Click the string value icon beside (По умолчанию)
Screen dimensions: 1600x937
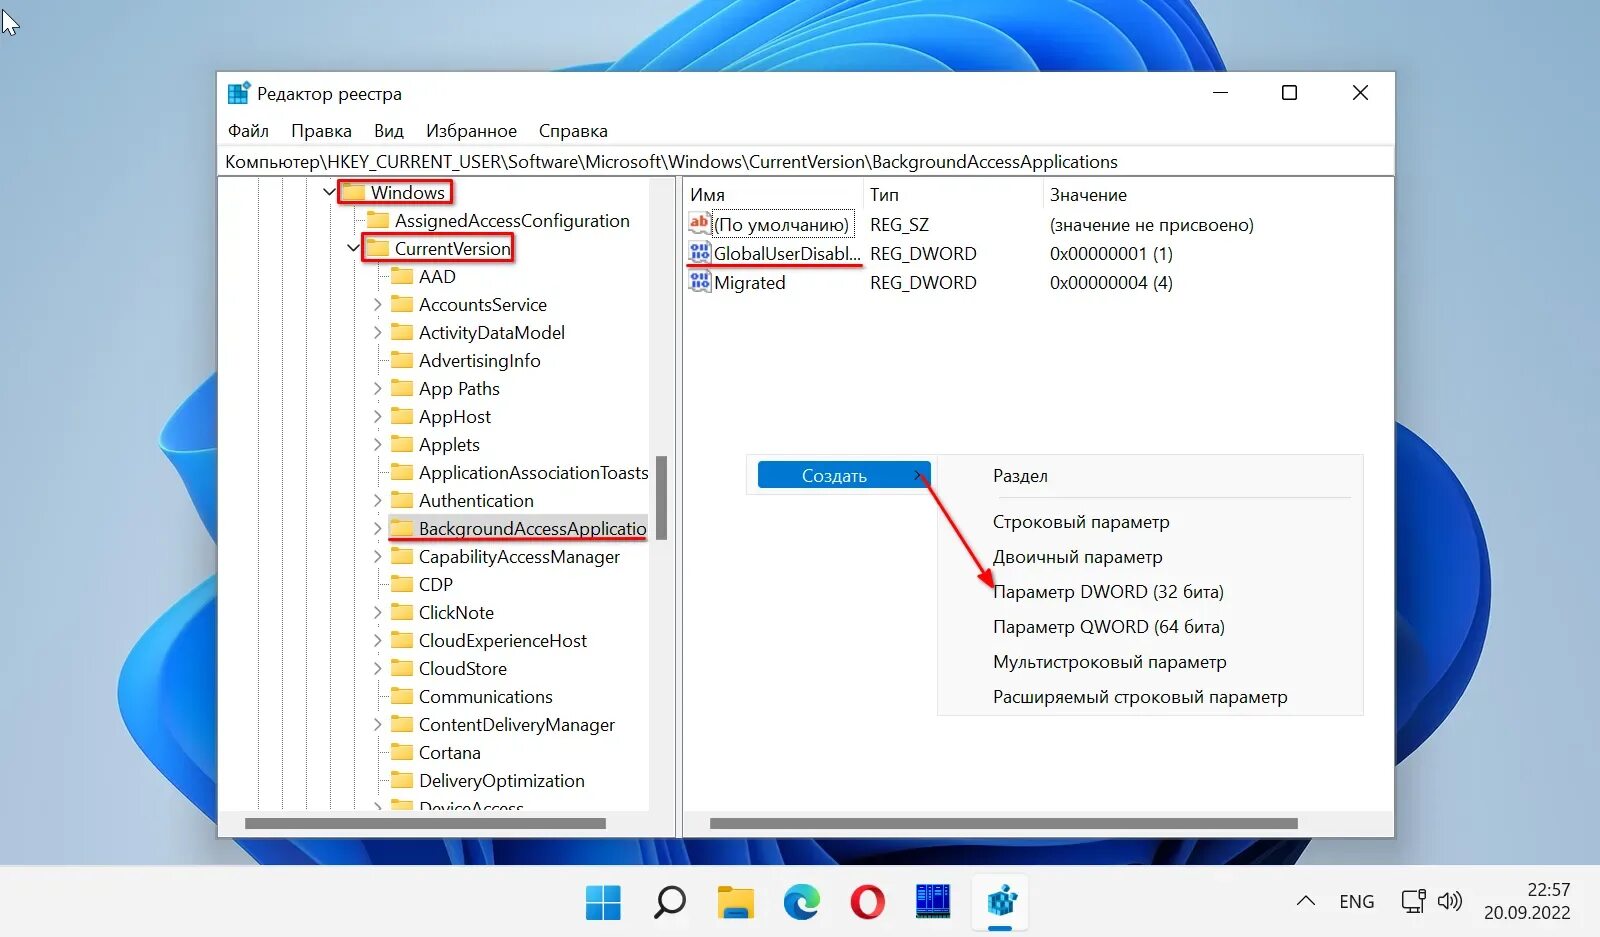699,224
